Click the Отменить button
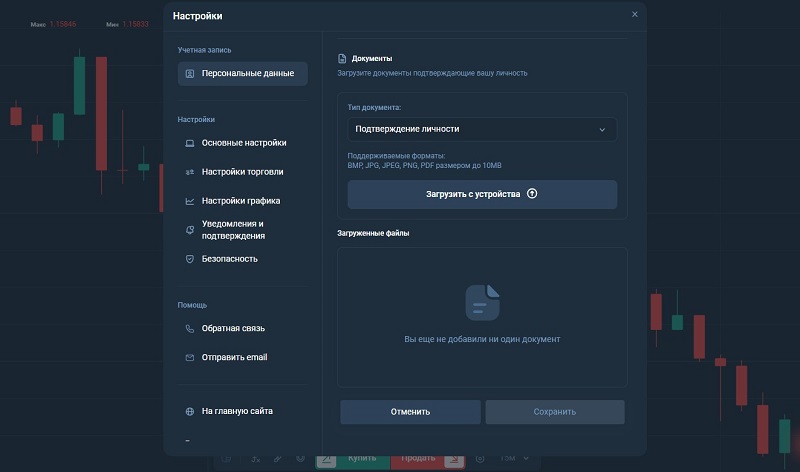800x472 pixels. pos(410,412)
